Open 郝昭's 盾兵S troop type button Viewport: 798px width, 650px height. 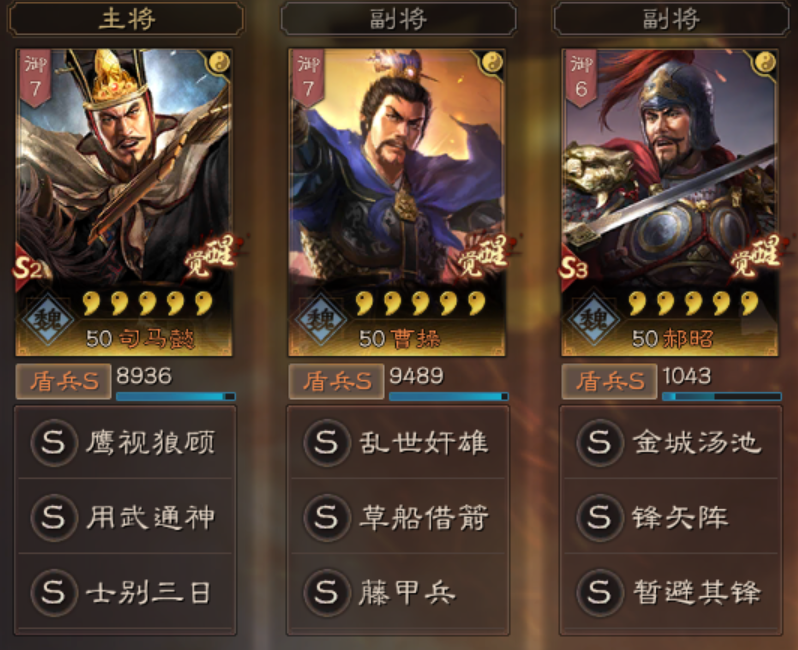tap(609, 381)
